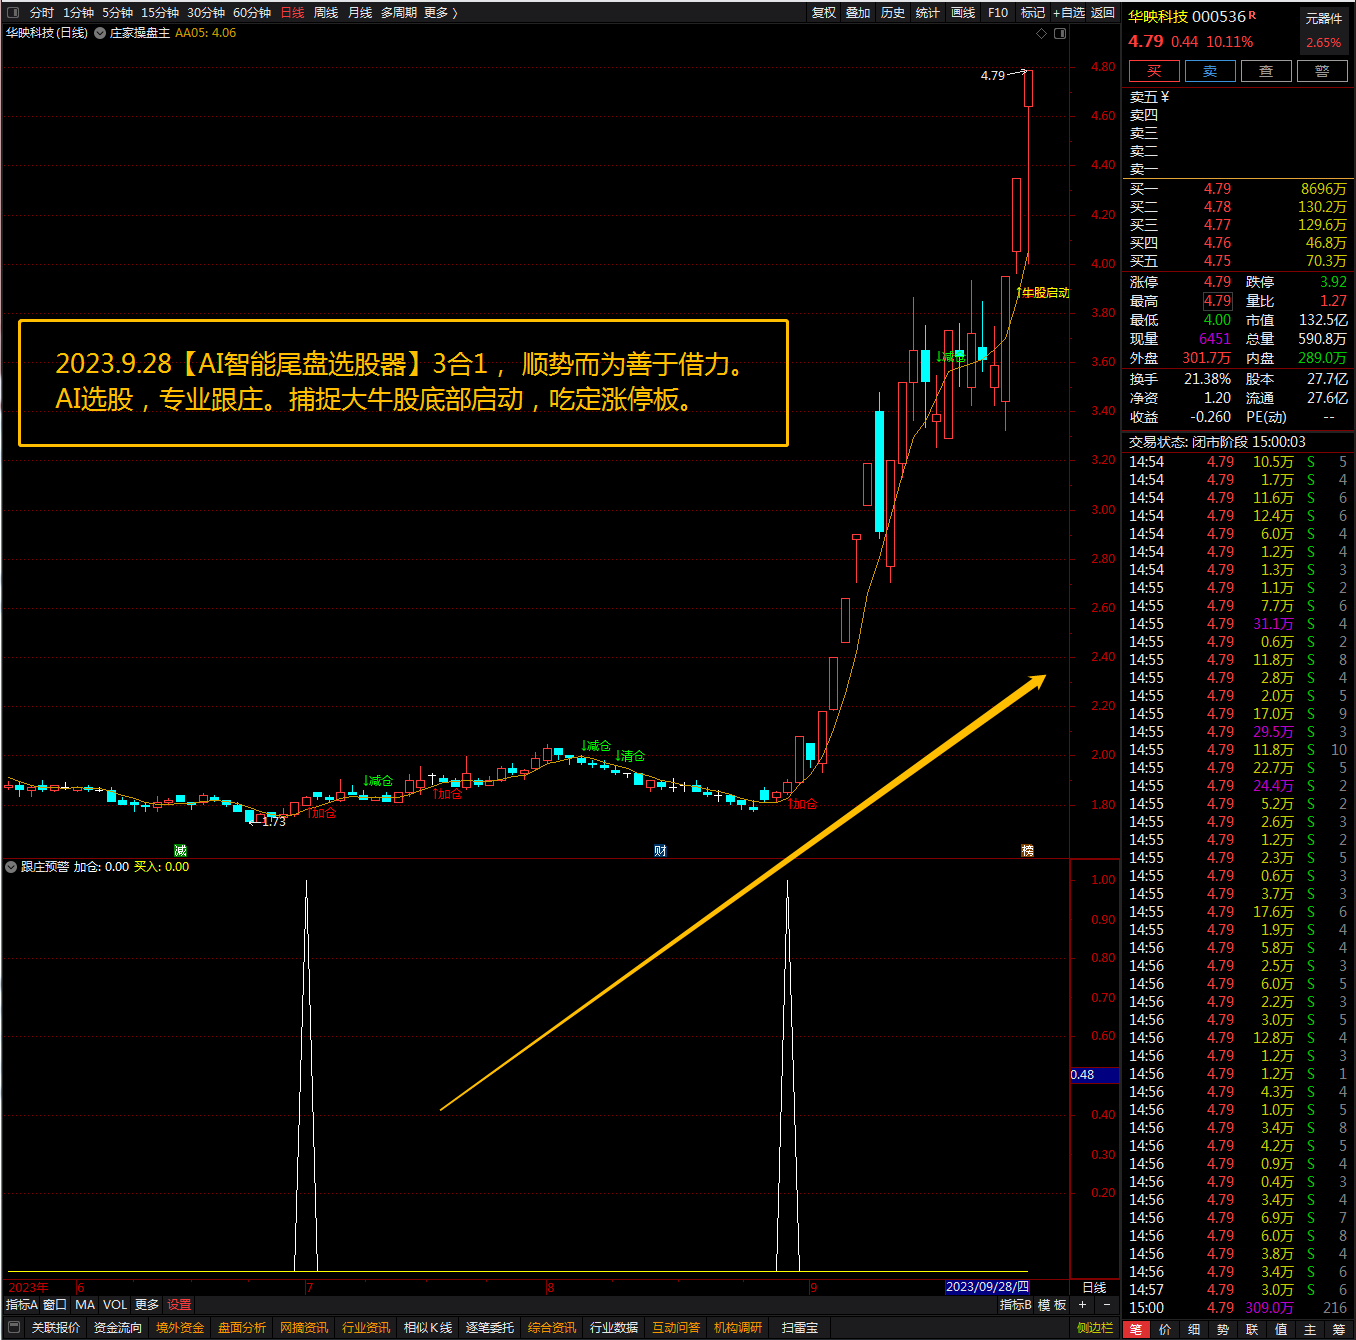This screenshot has width=1356, height=1340.
Task: Click the expand arrow beside 庄家操盘主 indicator
Action: (100, 33)
